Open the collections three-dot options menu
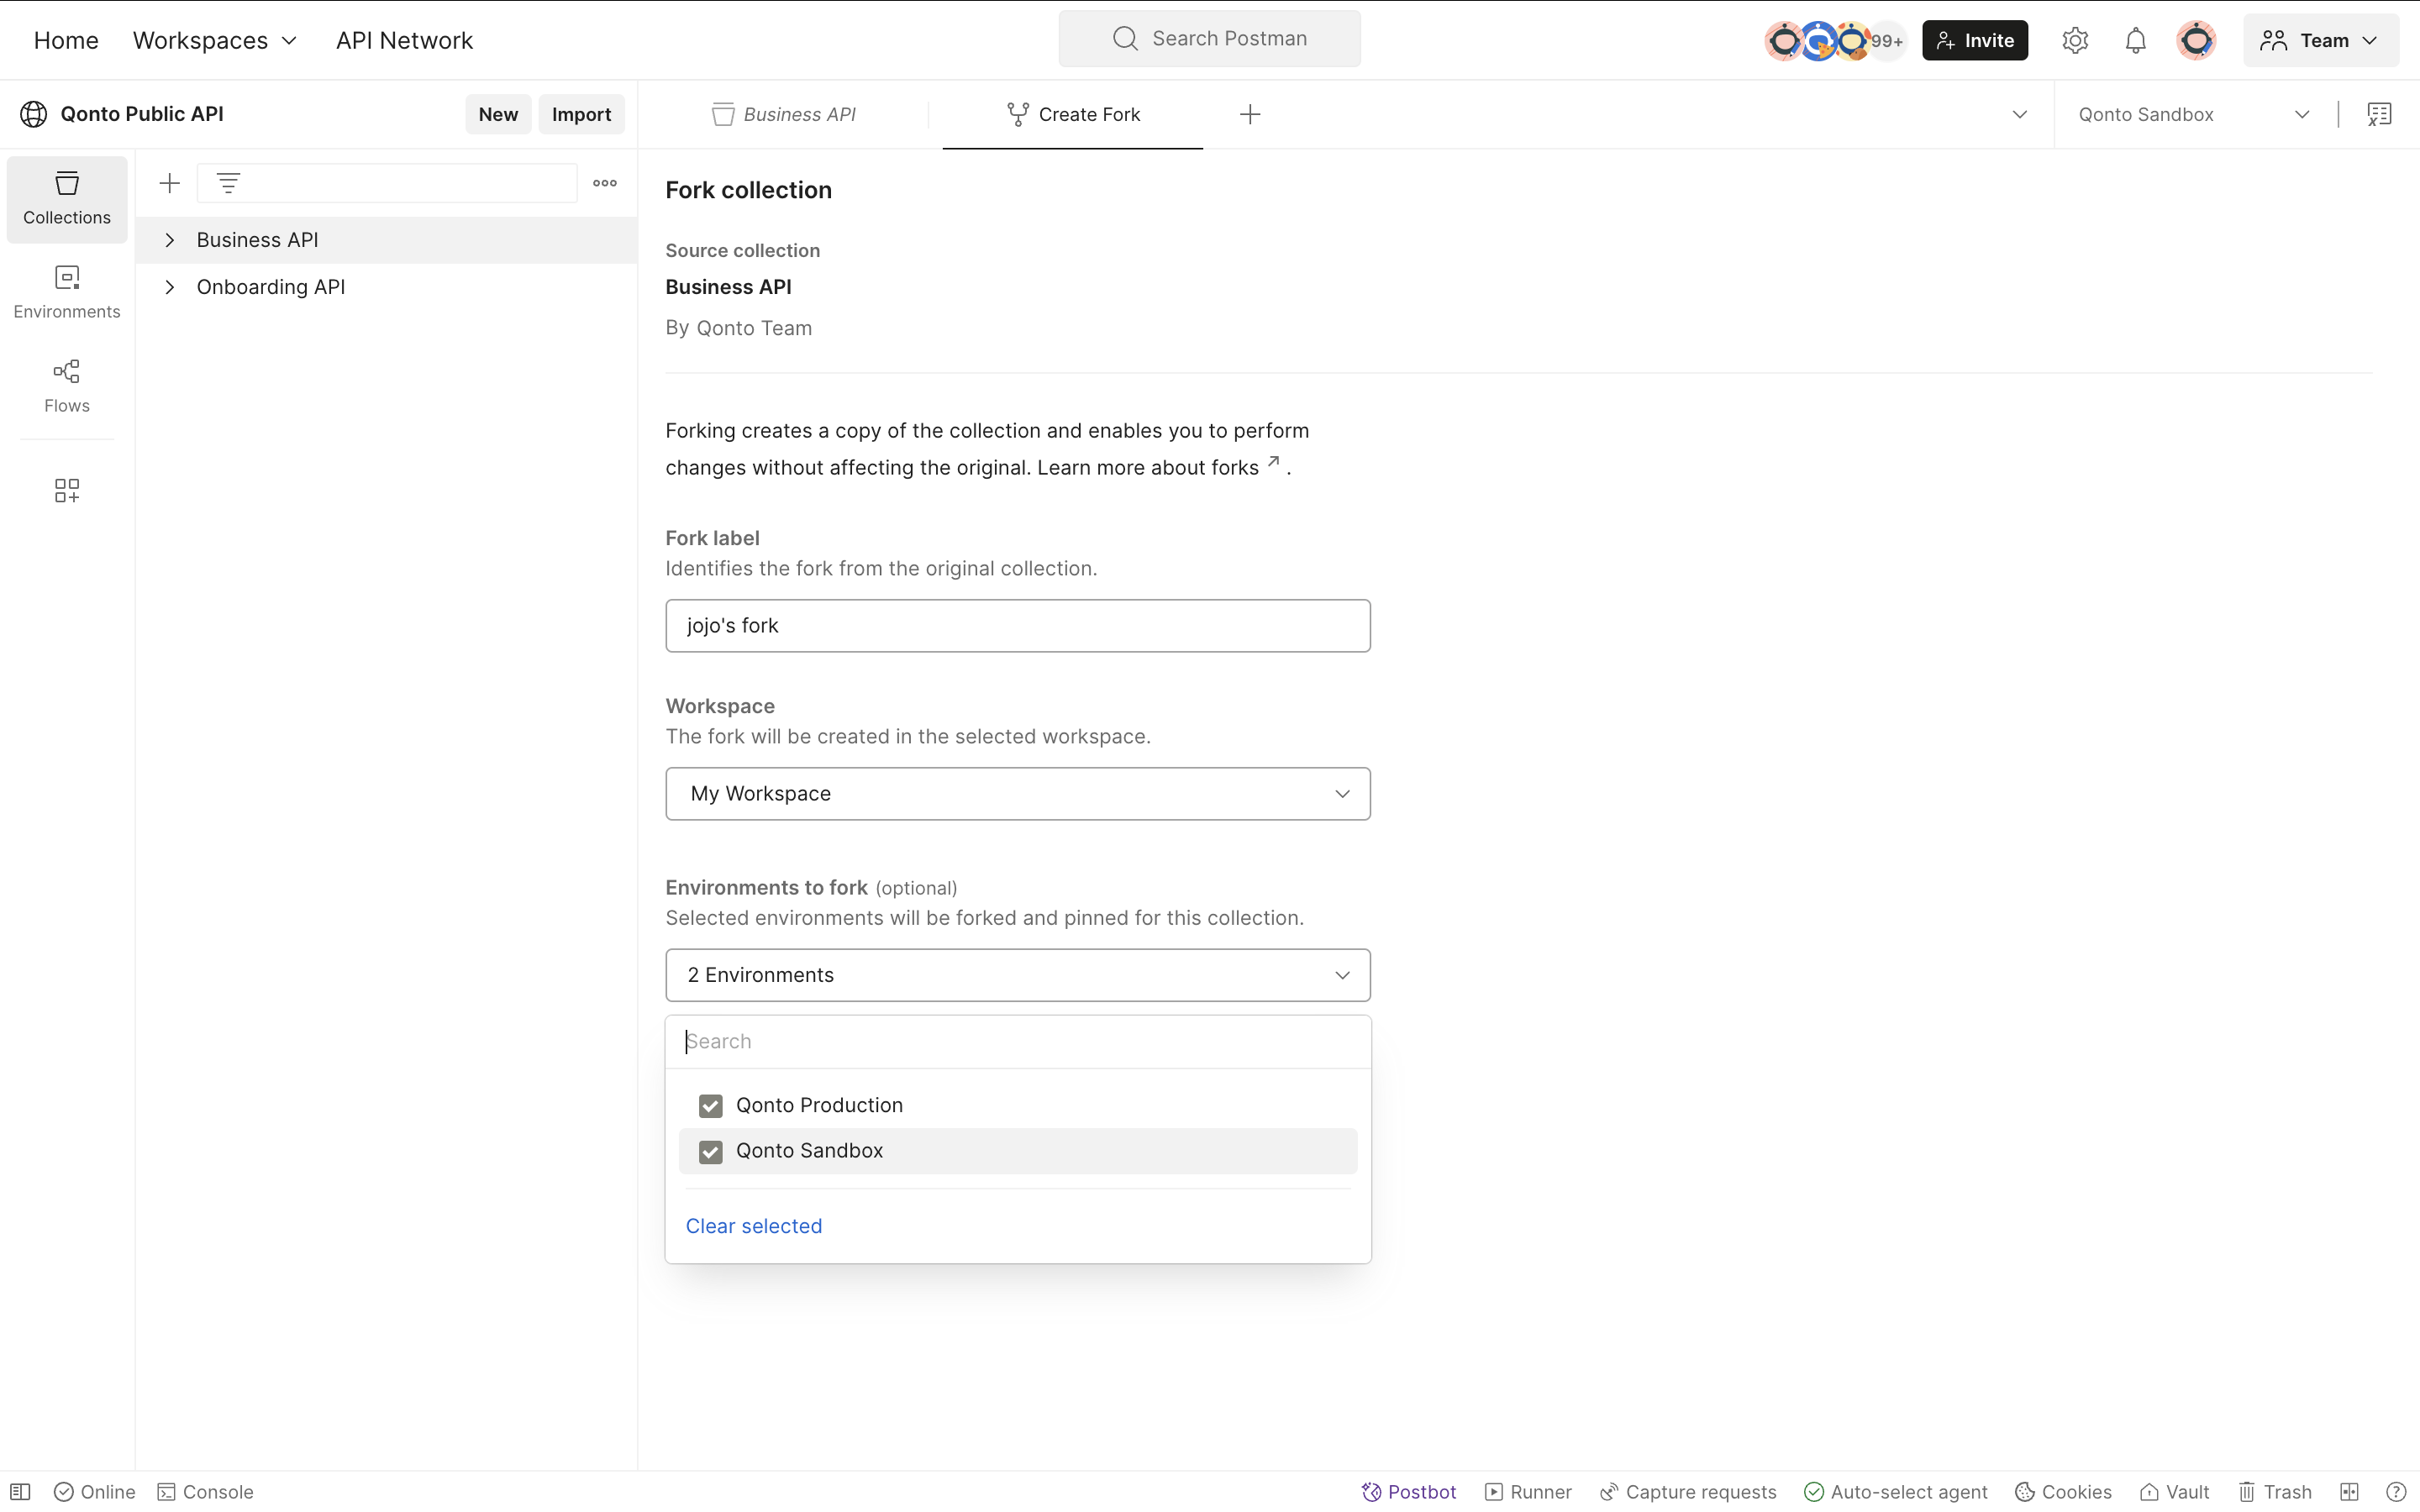Image resolution: width=2420 pixels, height=1512 pixels. tap(605, 183)
